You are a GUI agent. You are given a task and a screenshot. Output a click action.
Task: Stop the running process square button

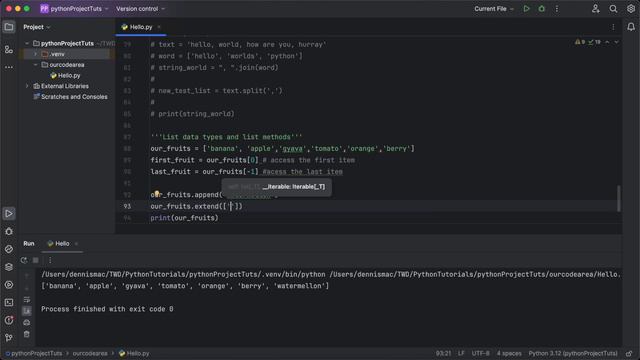(x=36, y=260)
